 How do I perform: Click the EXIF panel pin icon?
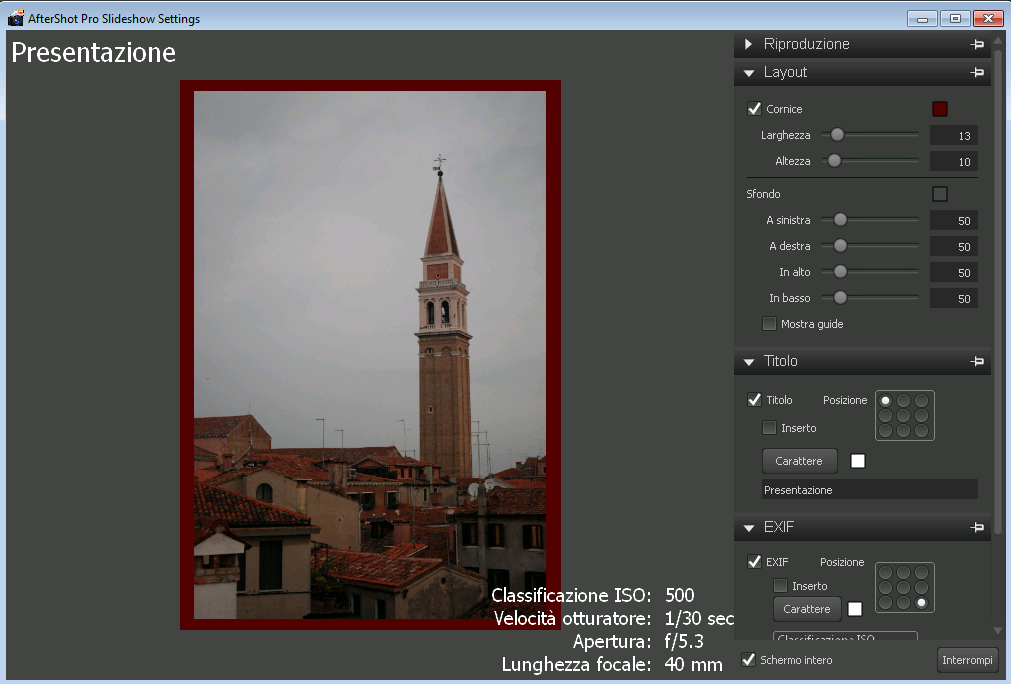[x=976, y=528]
